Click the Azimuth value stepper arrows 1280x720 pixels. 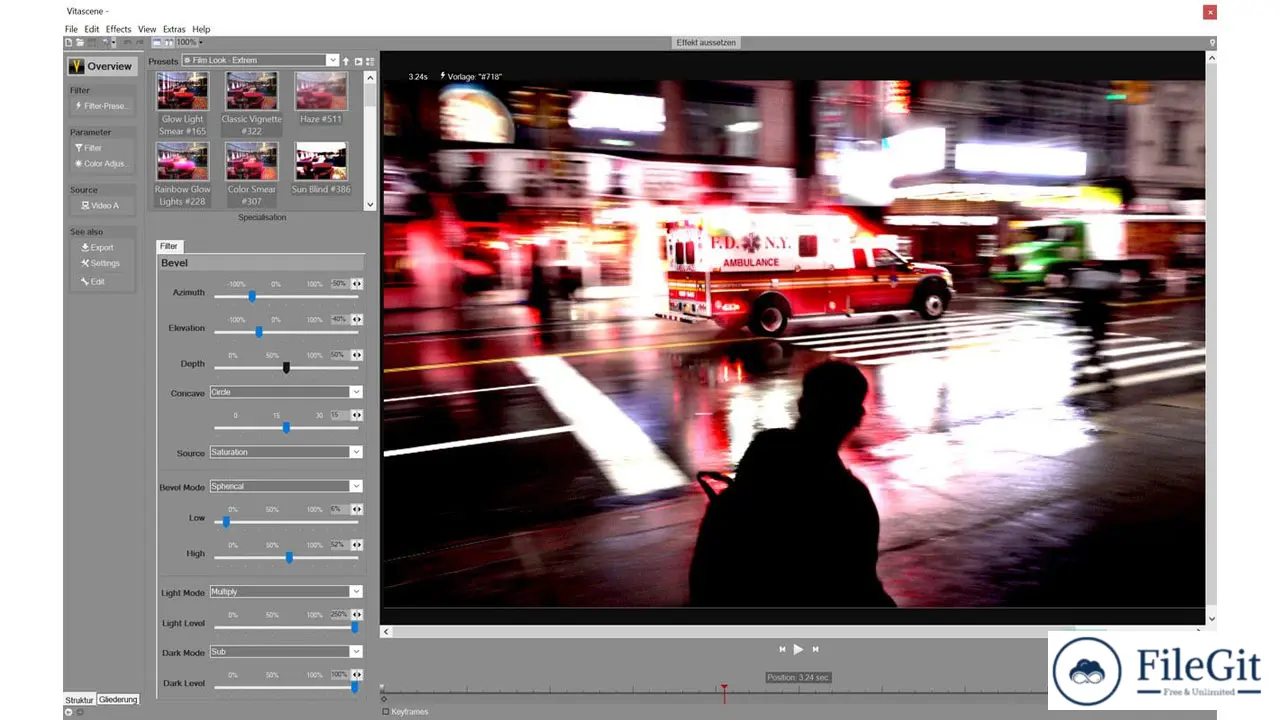(x=357, y=284)
